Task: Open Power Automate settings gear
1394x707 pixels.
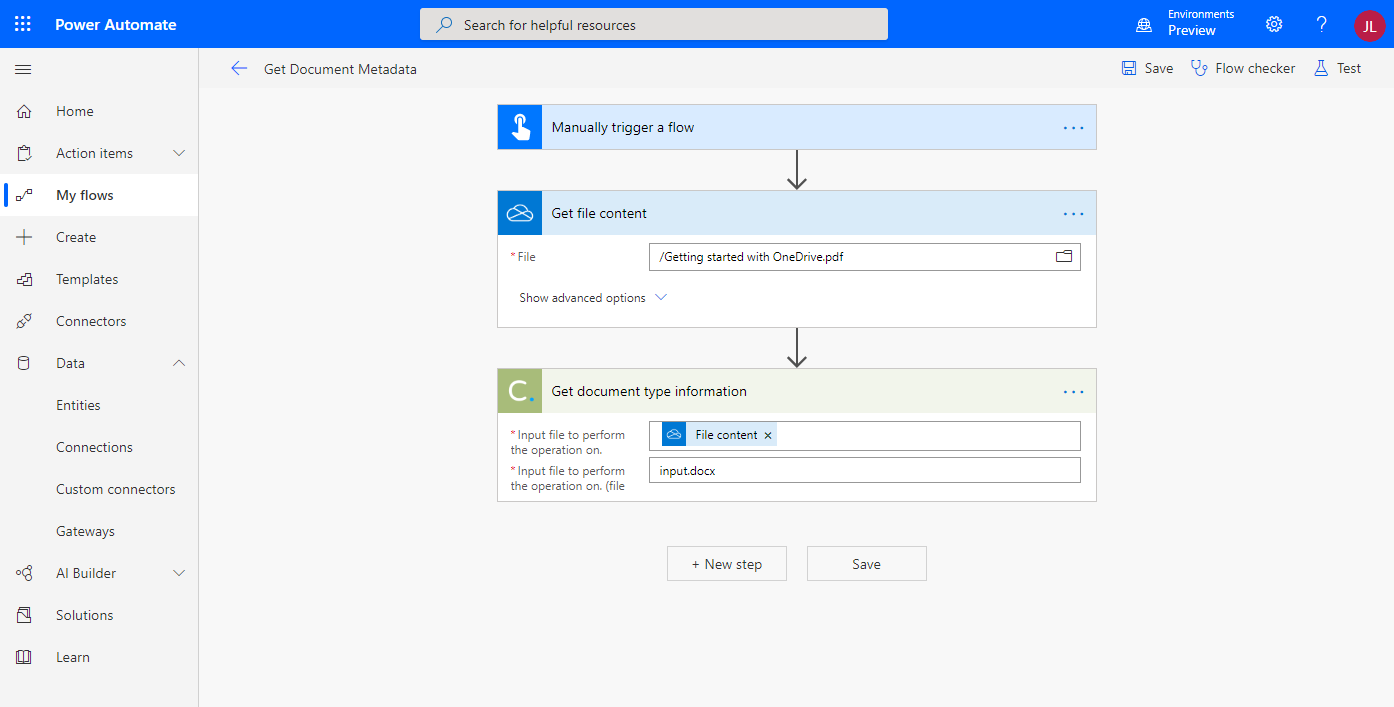Action: pos(1273,24)
